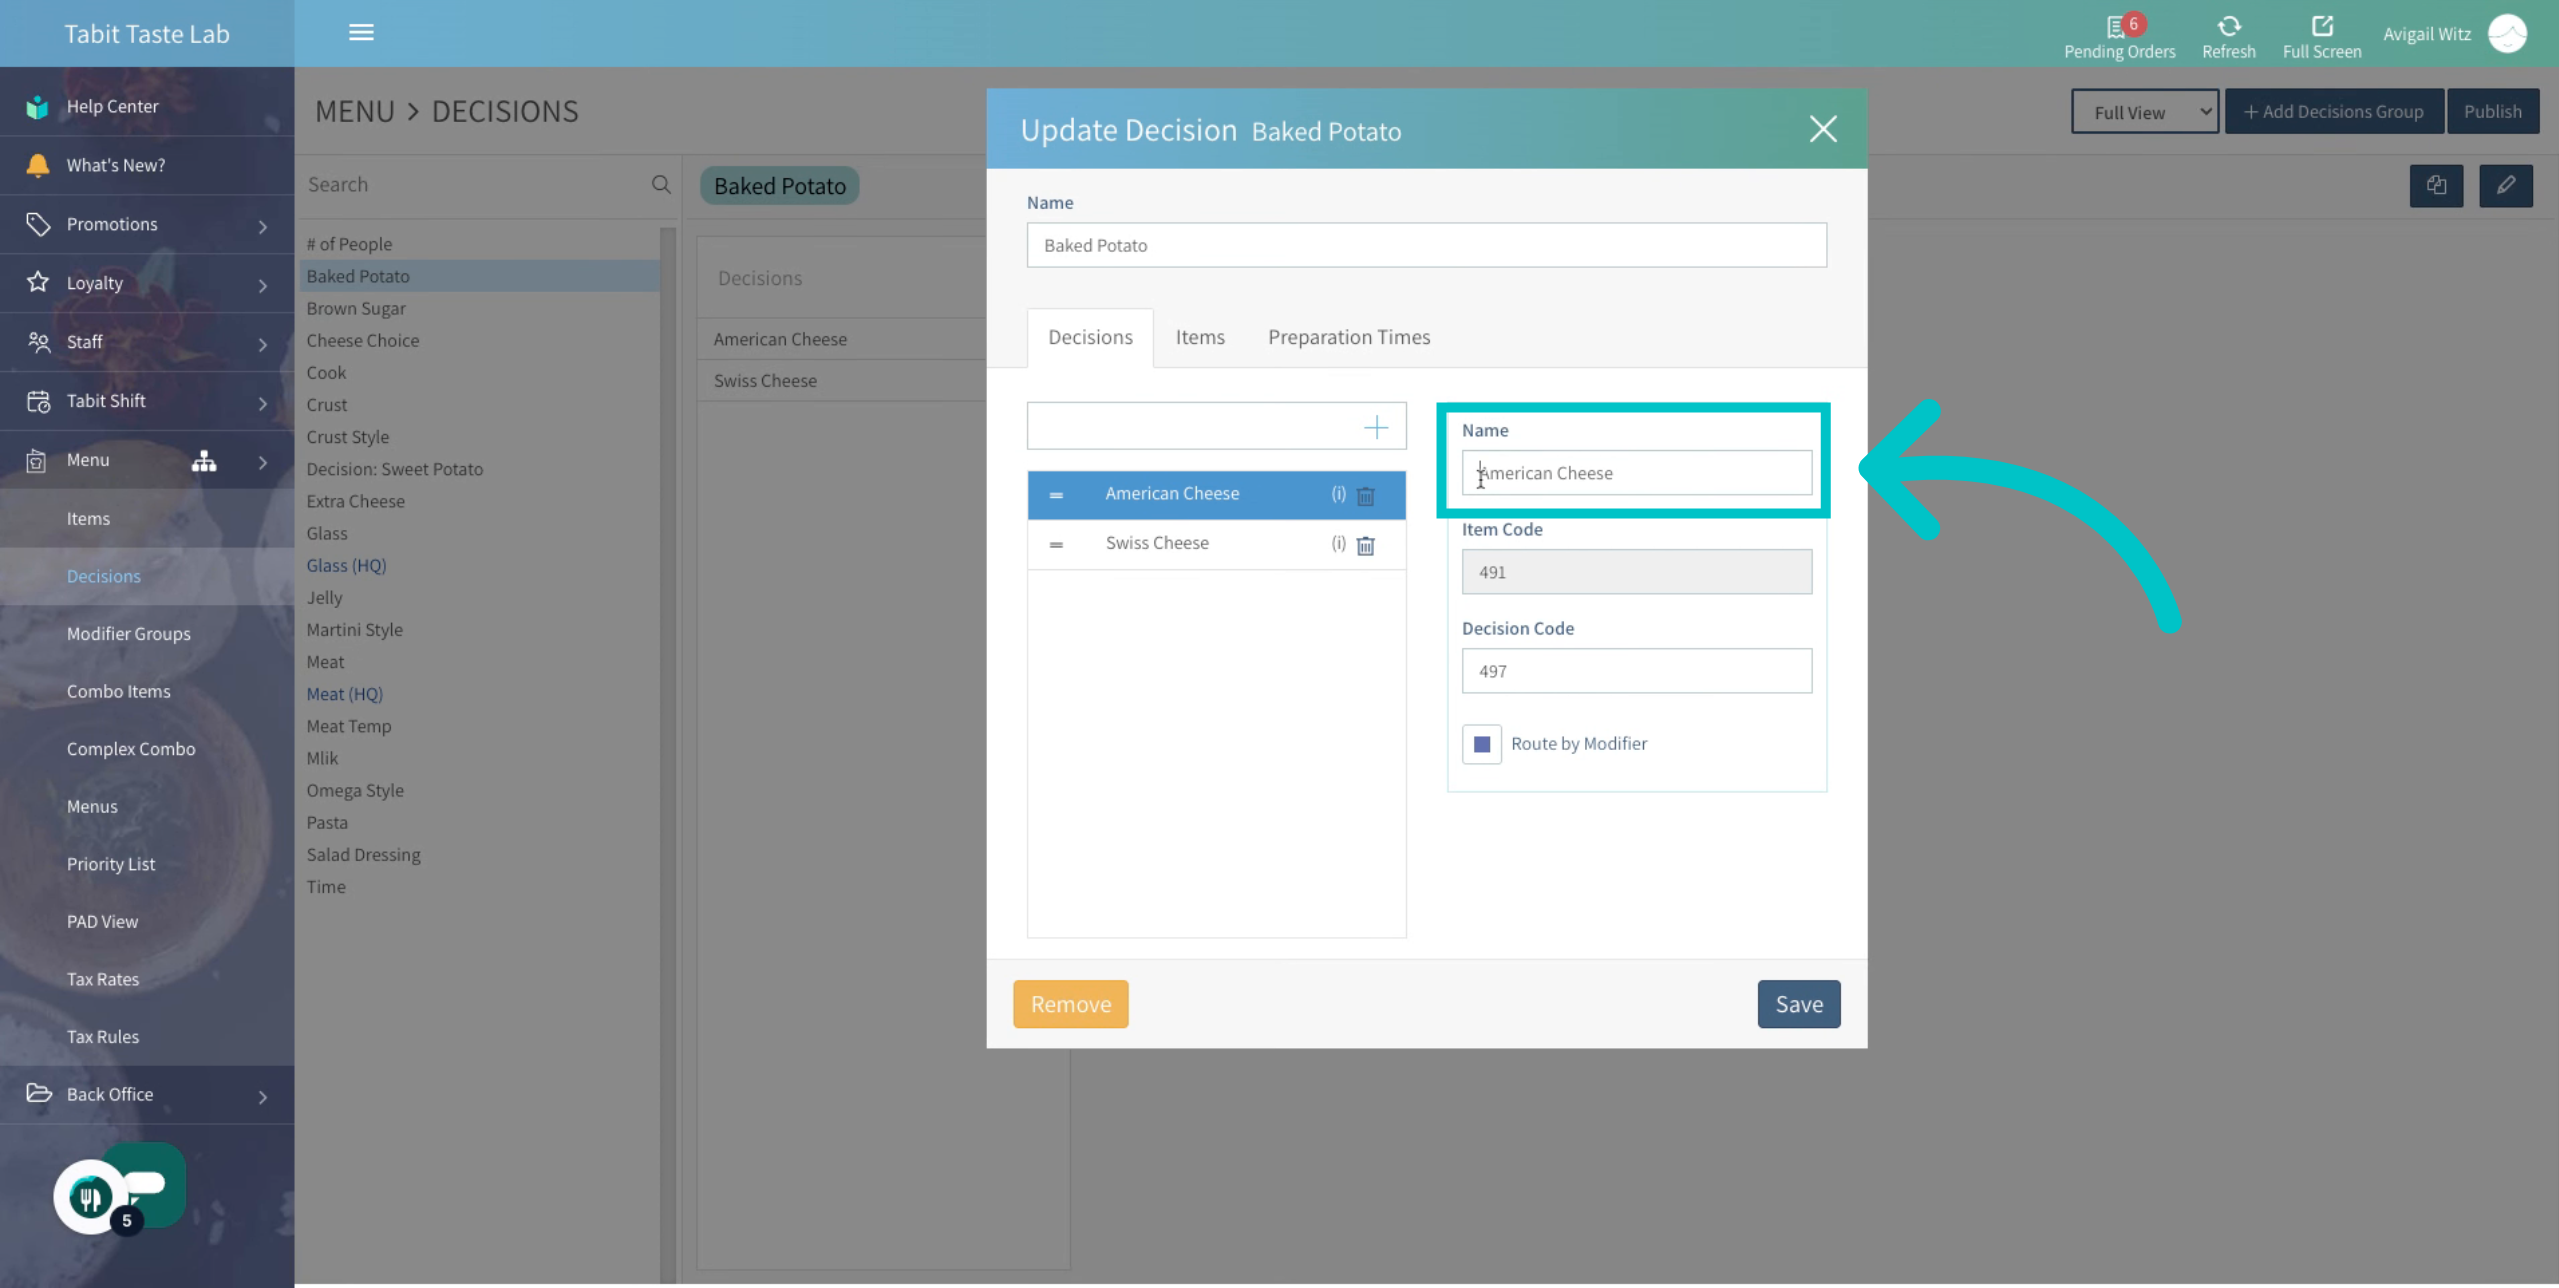
Task: Expand Promotions in sidebar
Action: tap(147, 224)
